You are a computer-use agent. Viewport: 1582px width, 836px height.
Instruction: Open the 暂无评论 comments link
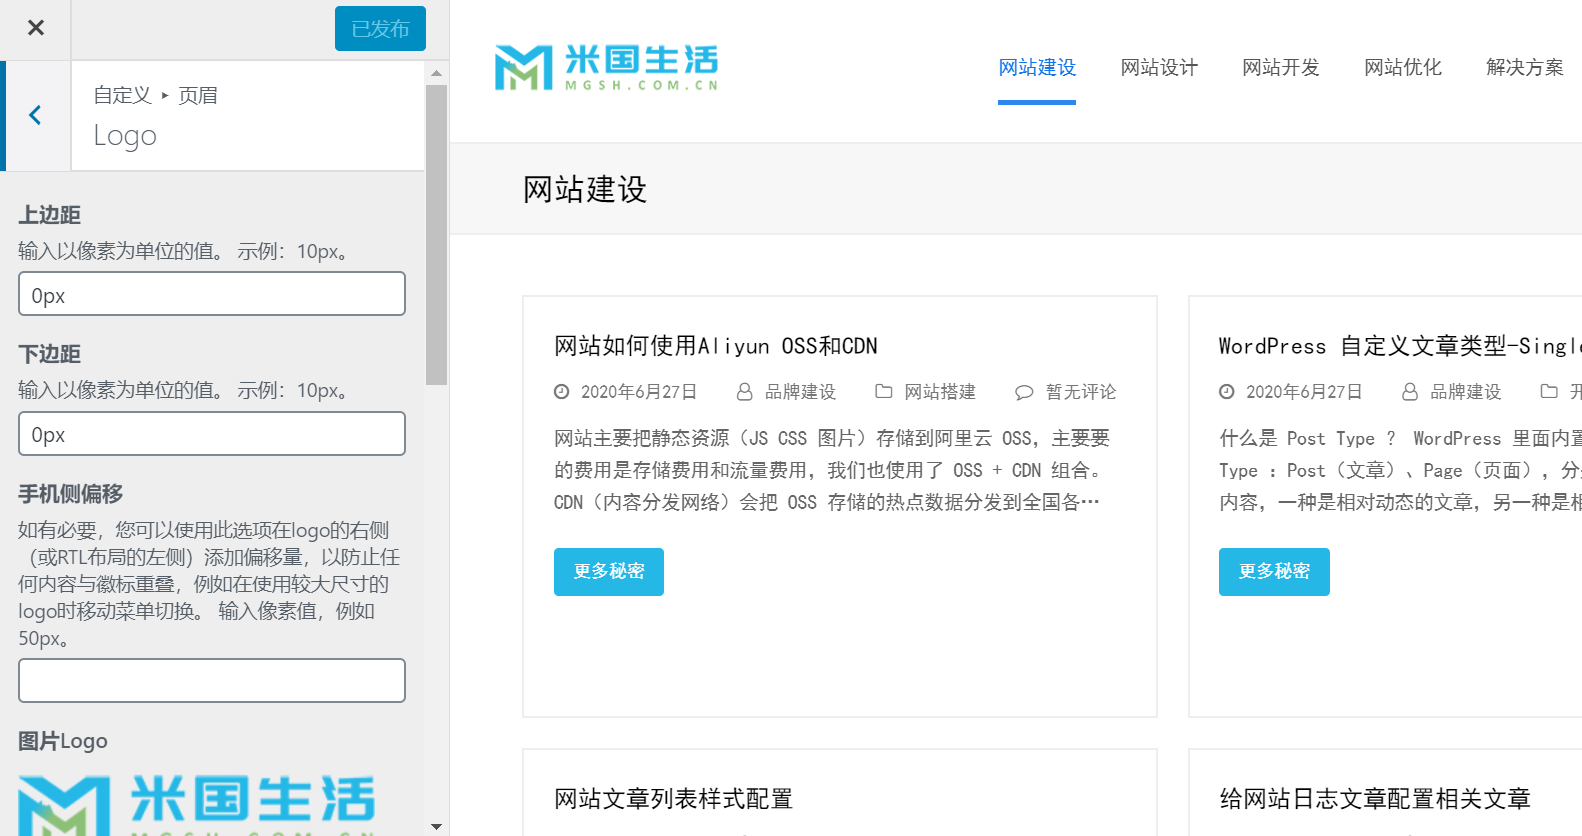(1081, 392)
